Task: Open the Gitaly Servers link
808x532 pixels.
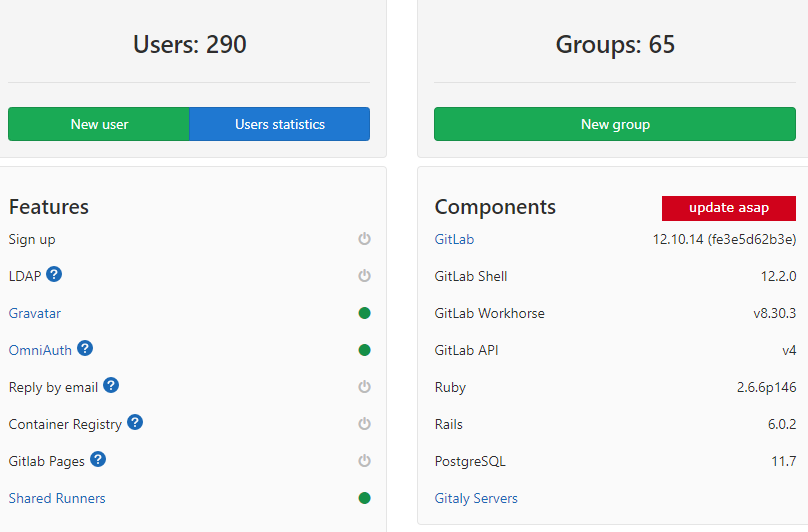Action: point(476,498)
